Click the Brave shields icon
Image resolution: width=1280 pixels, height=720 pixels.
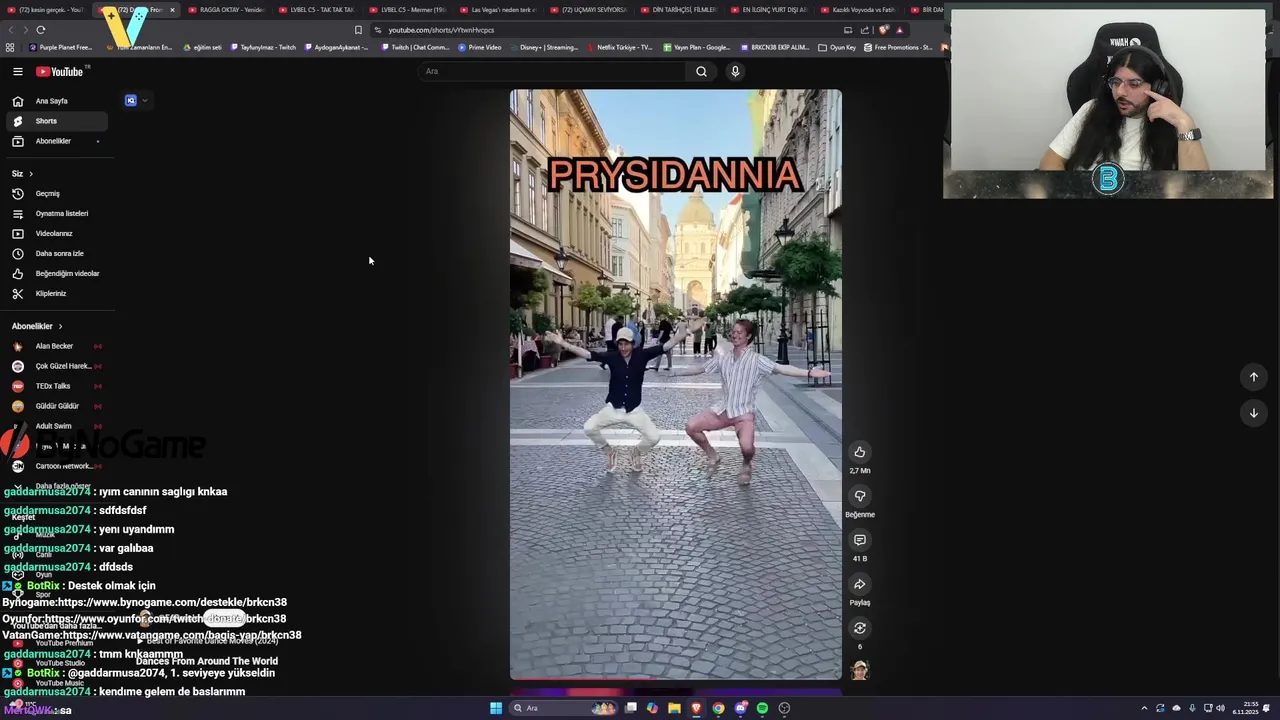[x=883, y=30]
